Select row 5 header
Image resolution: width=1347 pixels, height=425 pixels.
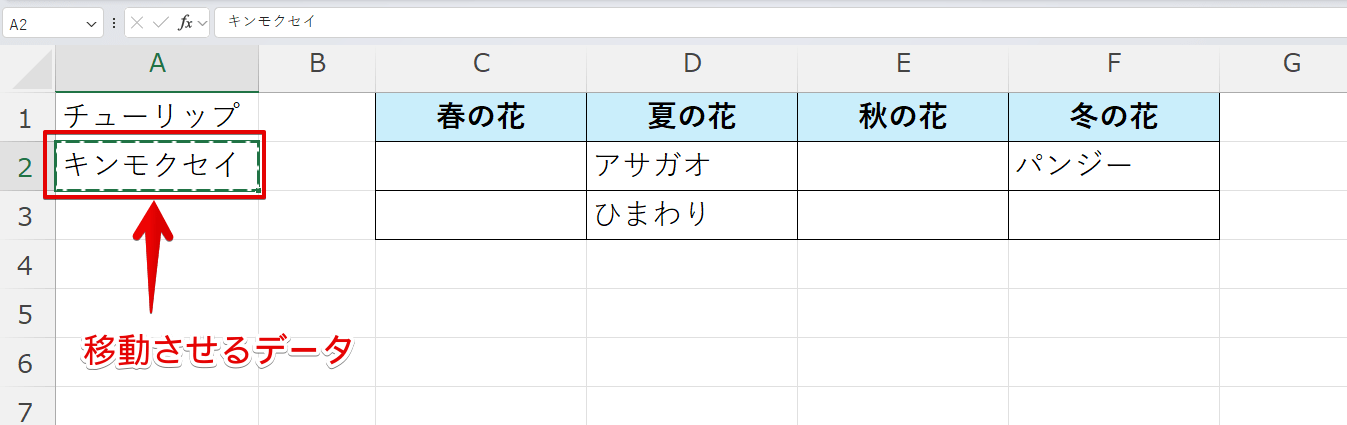(x=27, y=314)
